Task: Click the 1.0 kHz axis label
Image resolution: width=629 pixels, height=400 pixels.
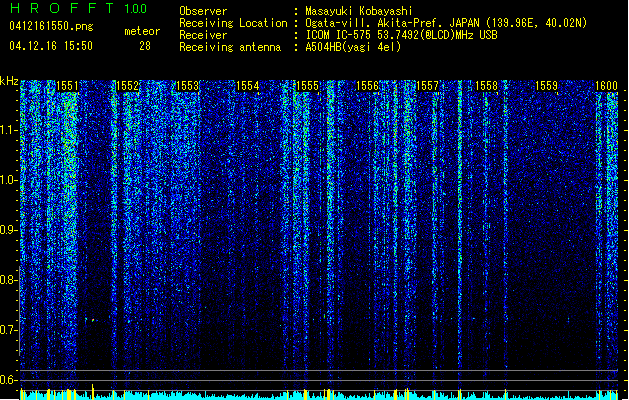Action: pos(9,180)
